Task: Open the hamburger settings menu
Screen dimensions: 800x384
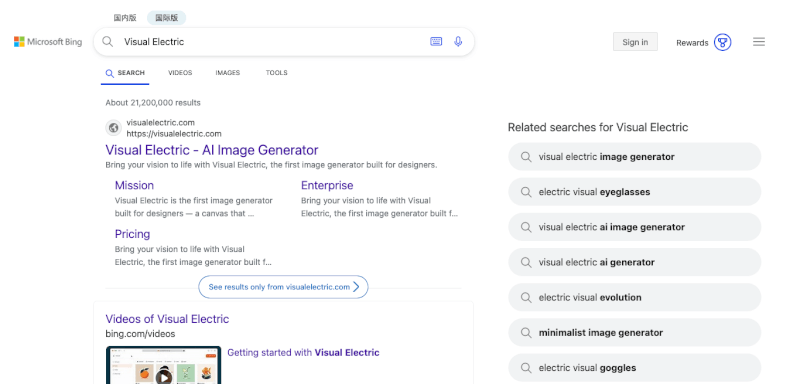Action: click(759, 42)
